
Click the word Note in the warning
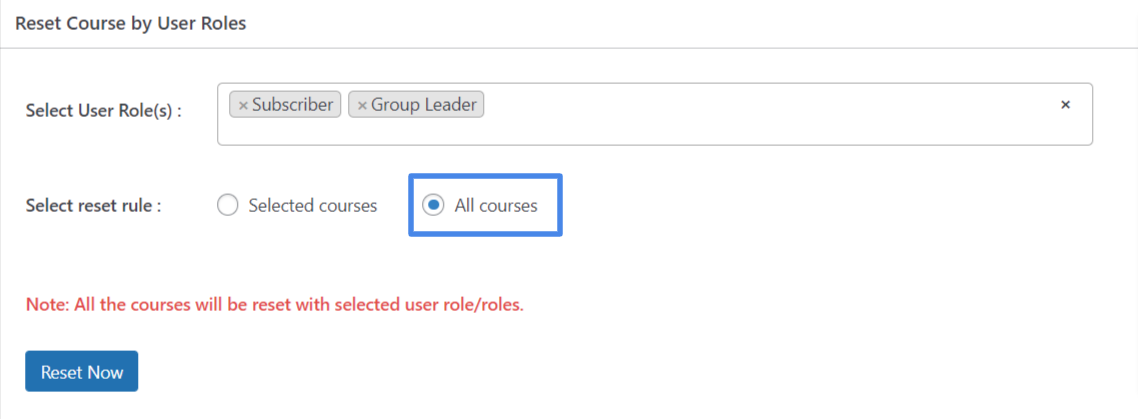coord(46,304)
